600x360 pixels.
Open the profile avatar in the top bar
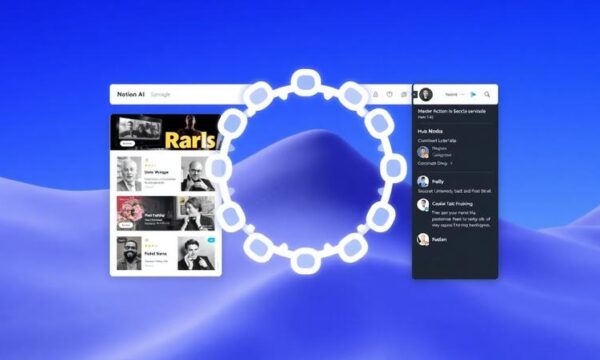(x=426, y=94)
